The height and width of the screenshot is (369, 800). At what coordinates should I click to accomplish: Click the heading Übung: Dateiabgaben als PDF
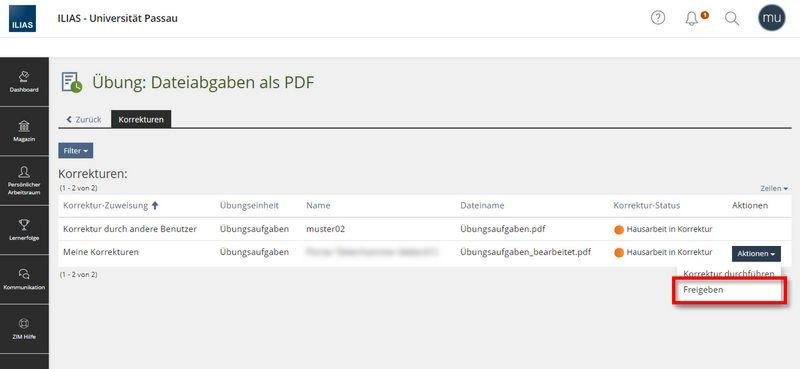click(203, 82)
